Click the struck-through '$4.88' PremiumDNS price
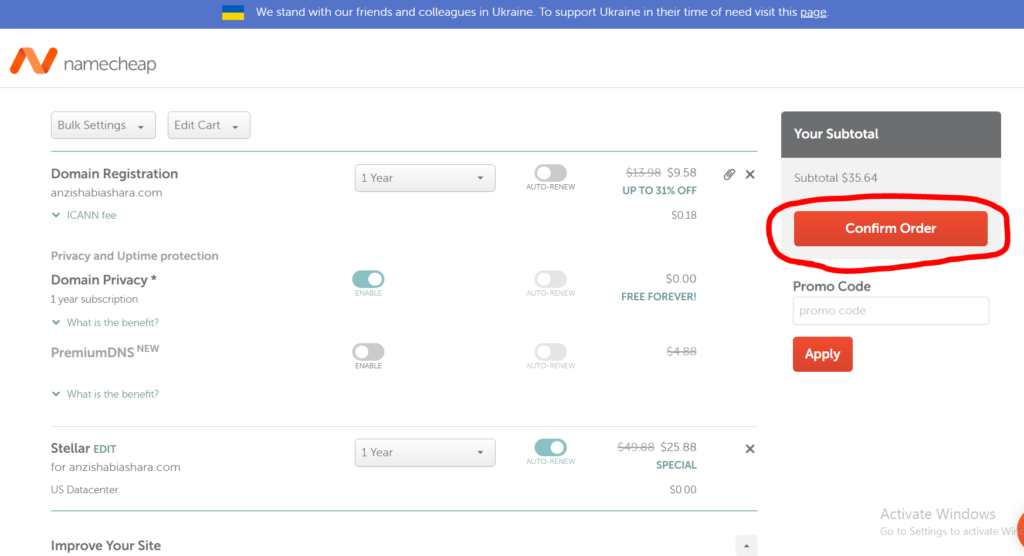Screen dimensions: 1024x556 [x=681, y=352]
